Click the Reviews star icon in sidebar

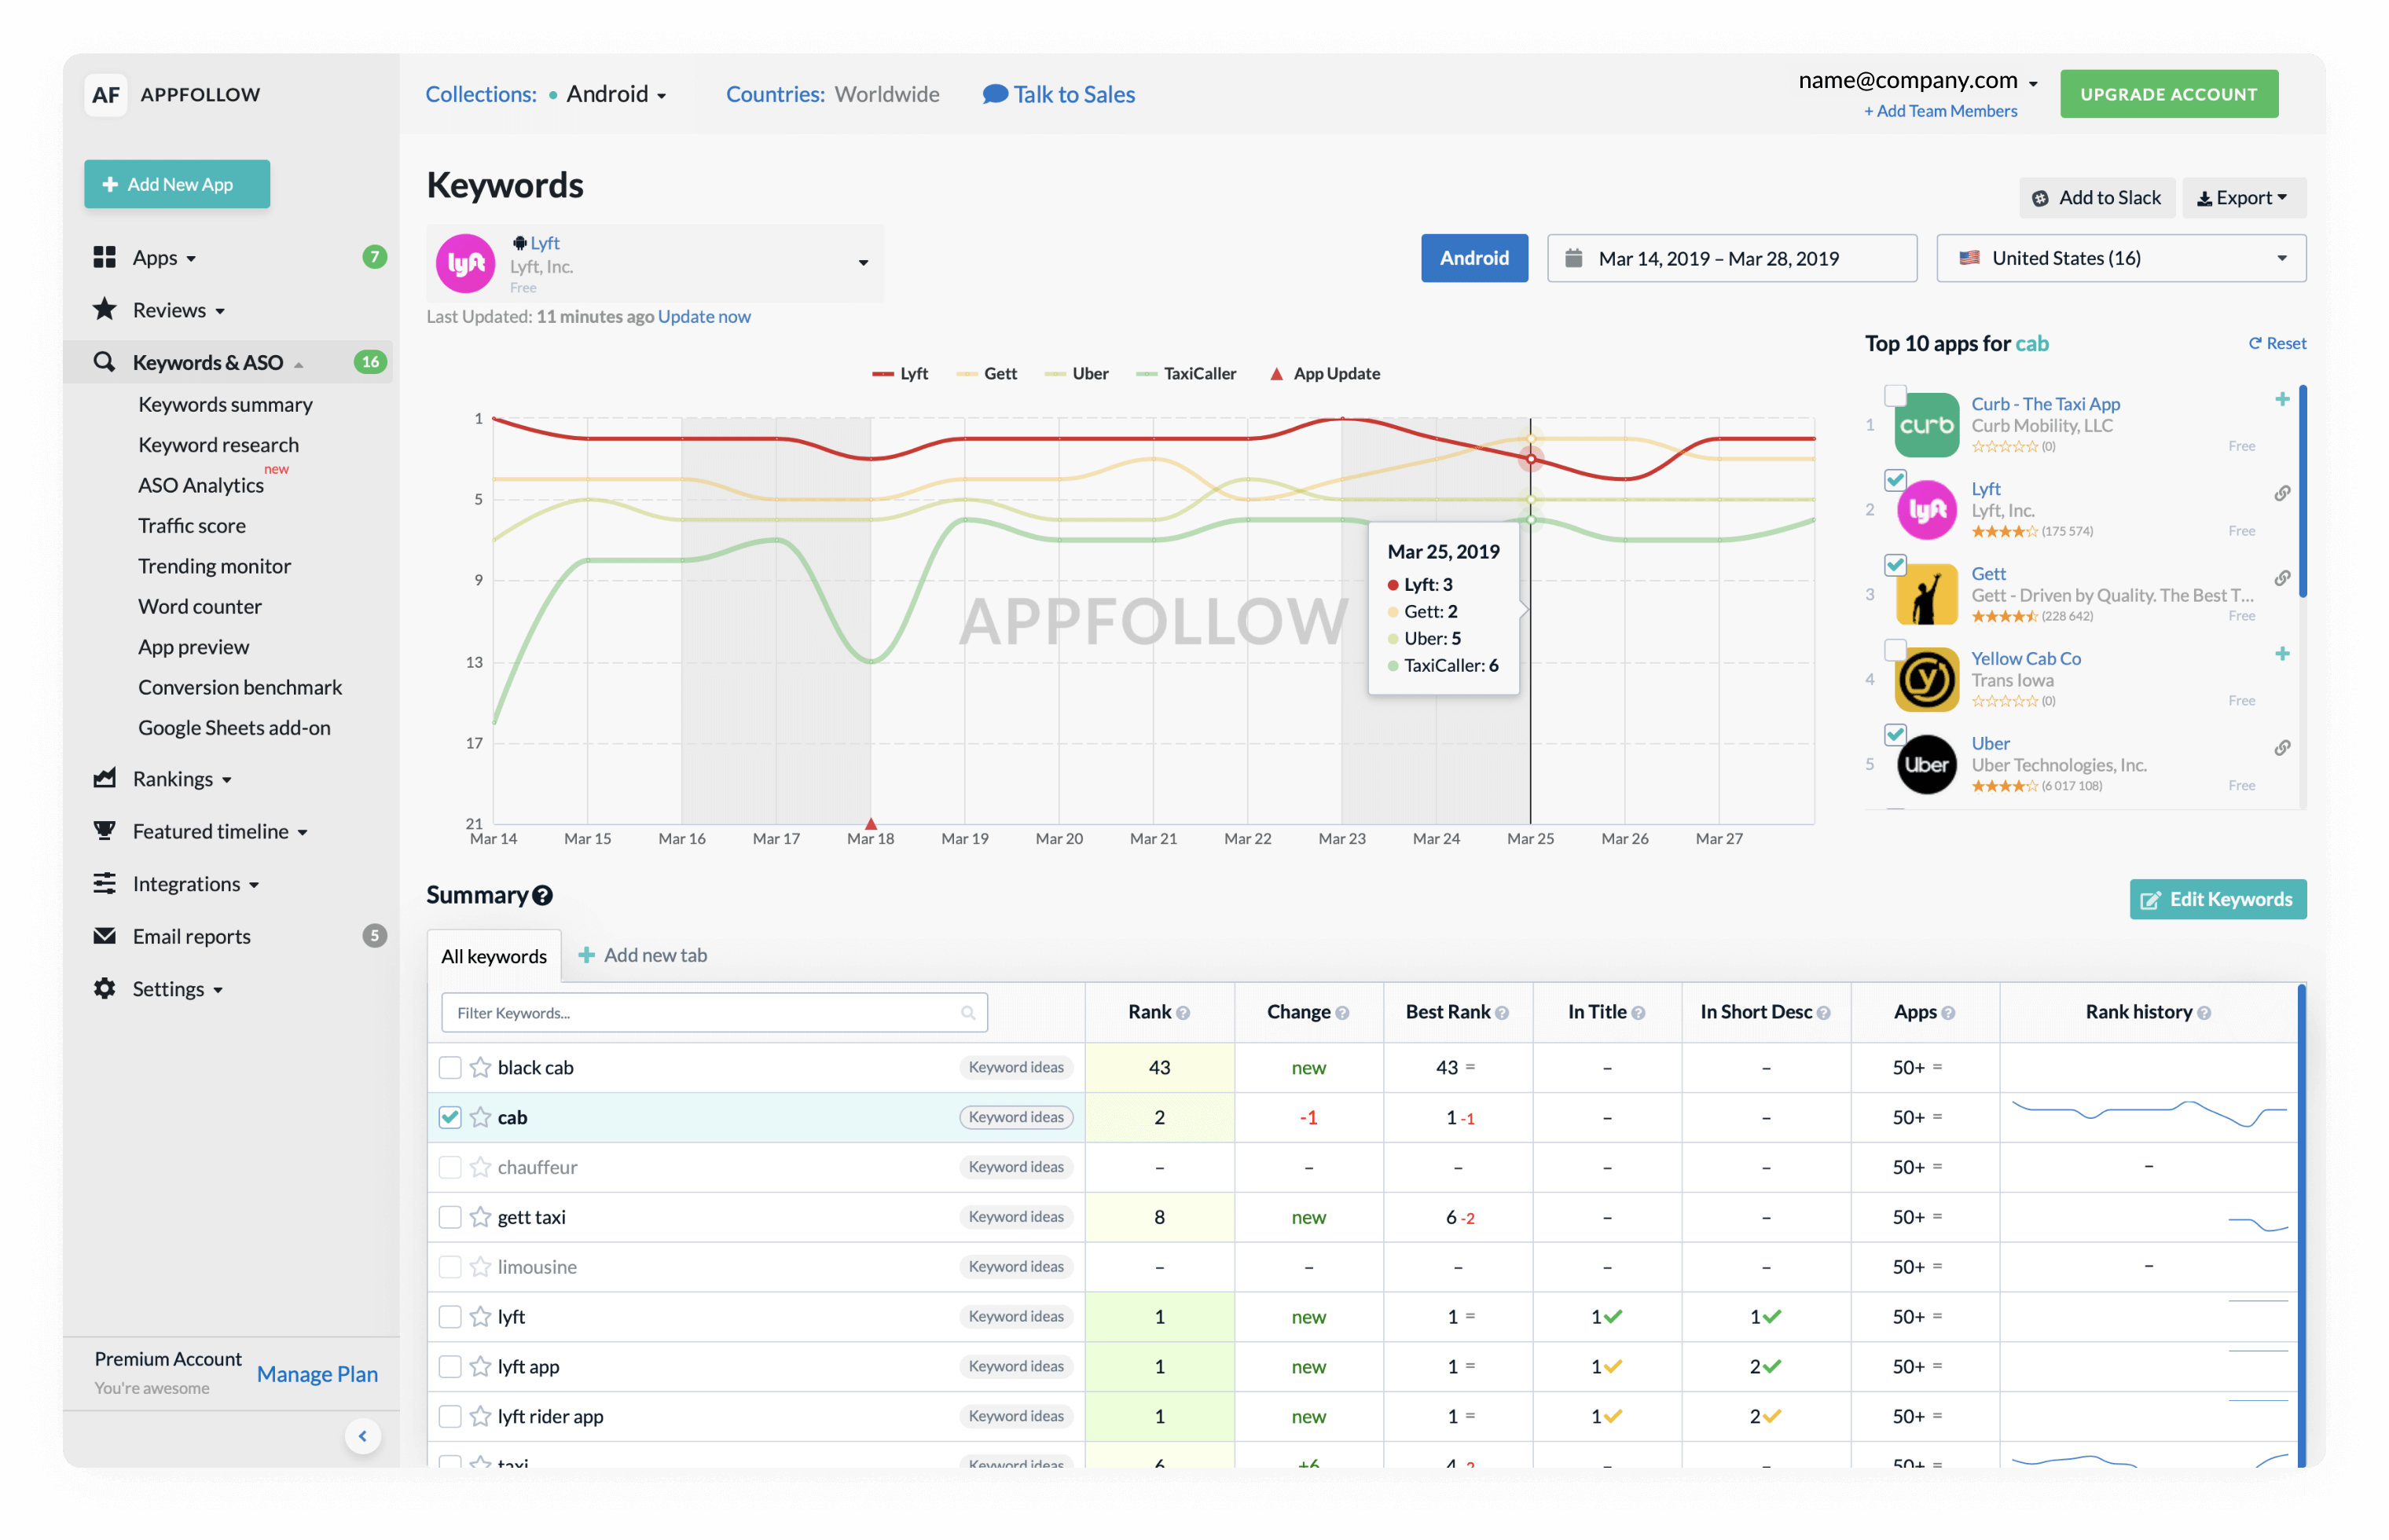pos(104,309)
